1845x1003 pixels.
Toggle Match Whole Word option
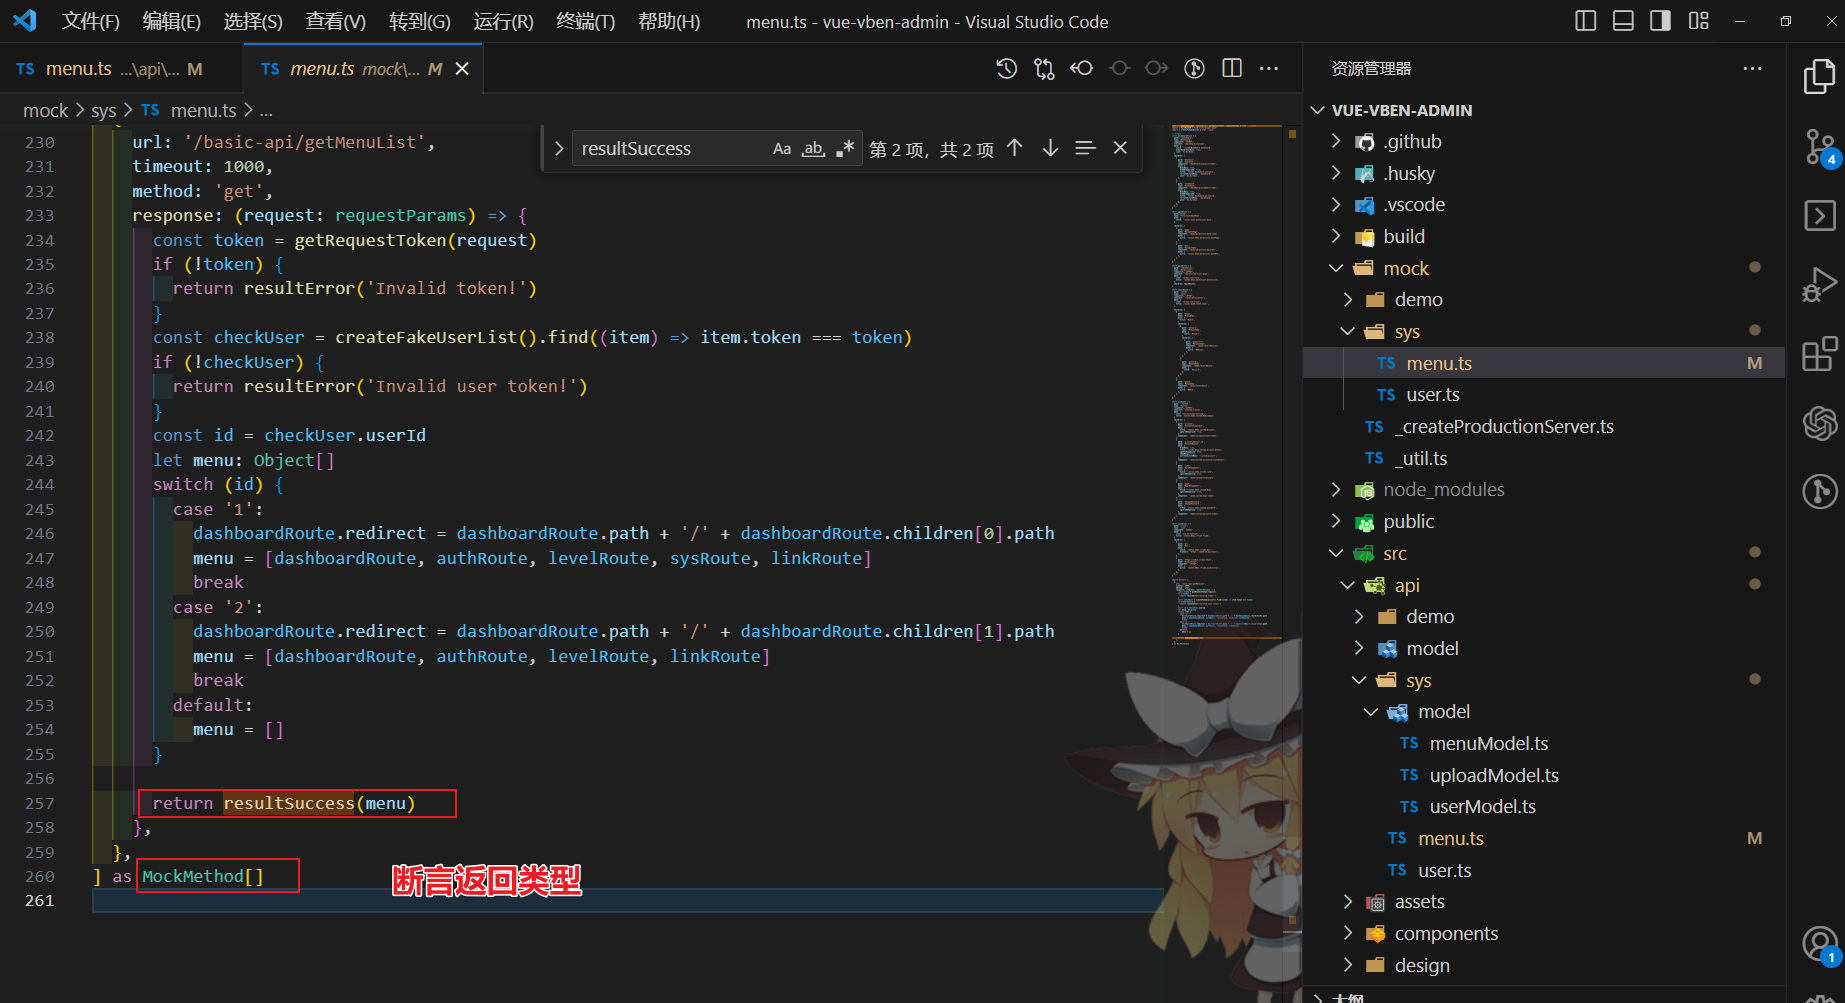click(814, 148)
